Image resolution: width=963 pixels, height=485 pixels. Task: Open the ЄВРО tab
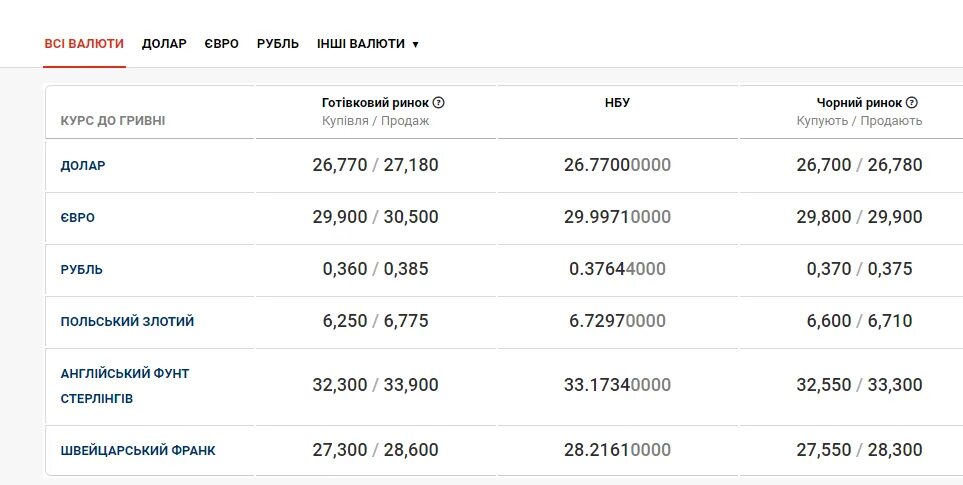click(x=222, y=44)
